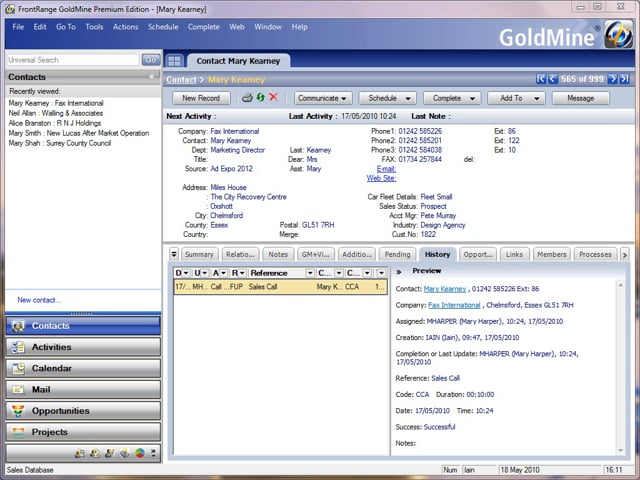The width and height of the screenshot is (640, 480).
Task: Click the GoldMine logo icon
Action: click(618, 34)
